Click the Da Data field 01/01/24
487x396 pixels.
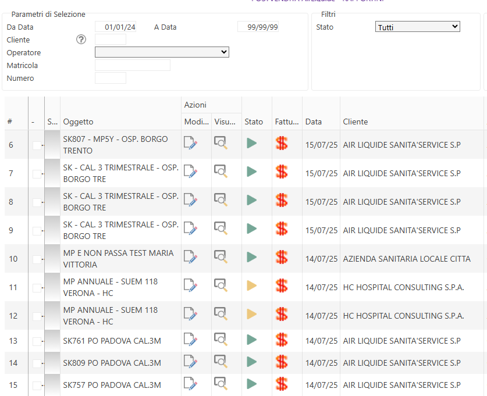(116, 27)
